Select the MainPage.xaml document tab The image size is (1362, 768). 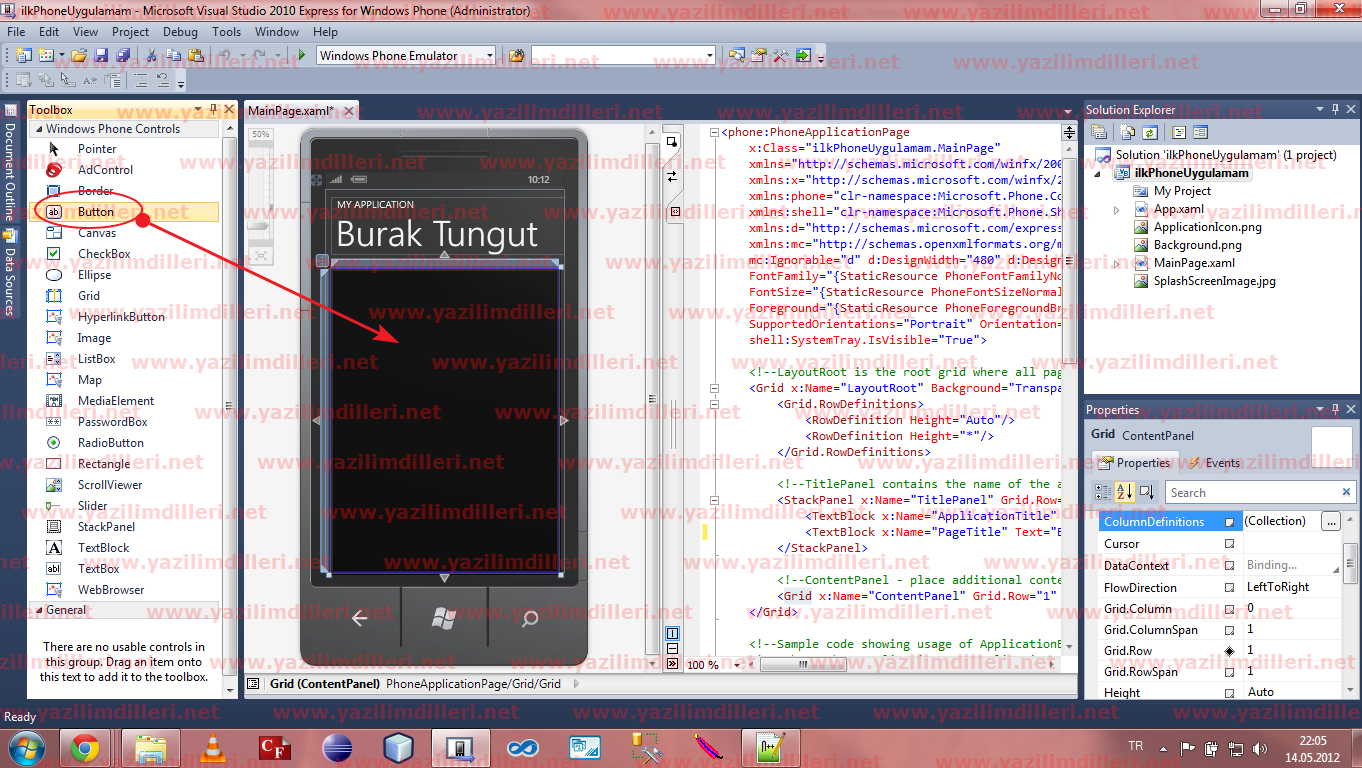(291, 110)
